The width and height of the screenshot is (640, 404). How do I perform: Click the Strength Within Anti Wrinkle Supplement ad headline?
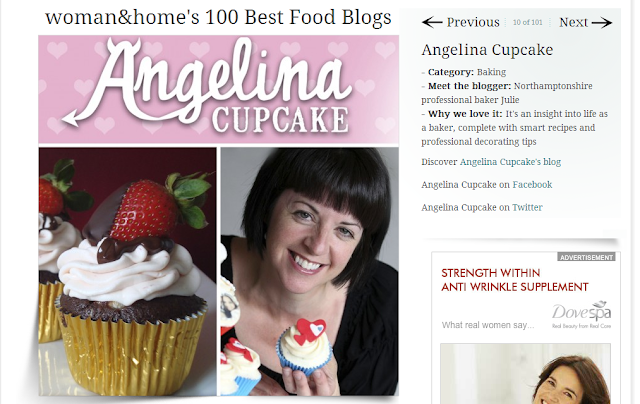(515, 280)
